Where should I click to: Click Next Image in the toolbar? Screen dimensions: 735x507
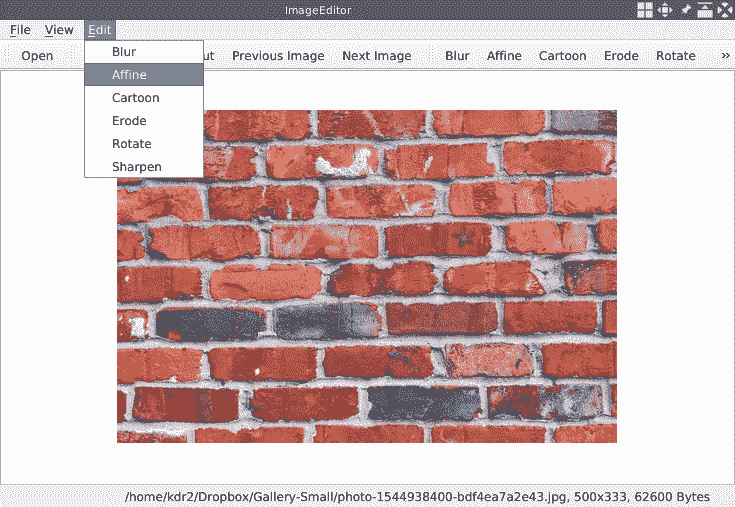tap(376, 56)
